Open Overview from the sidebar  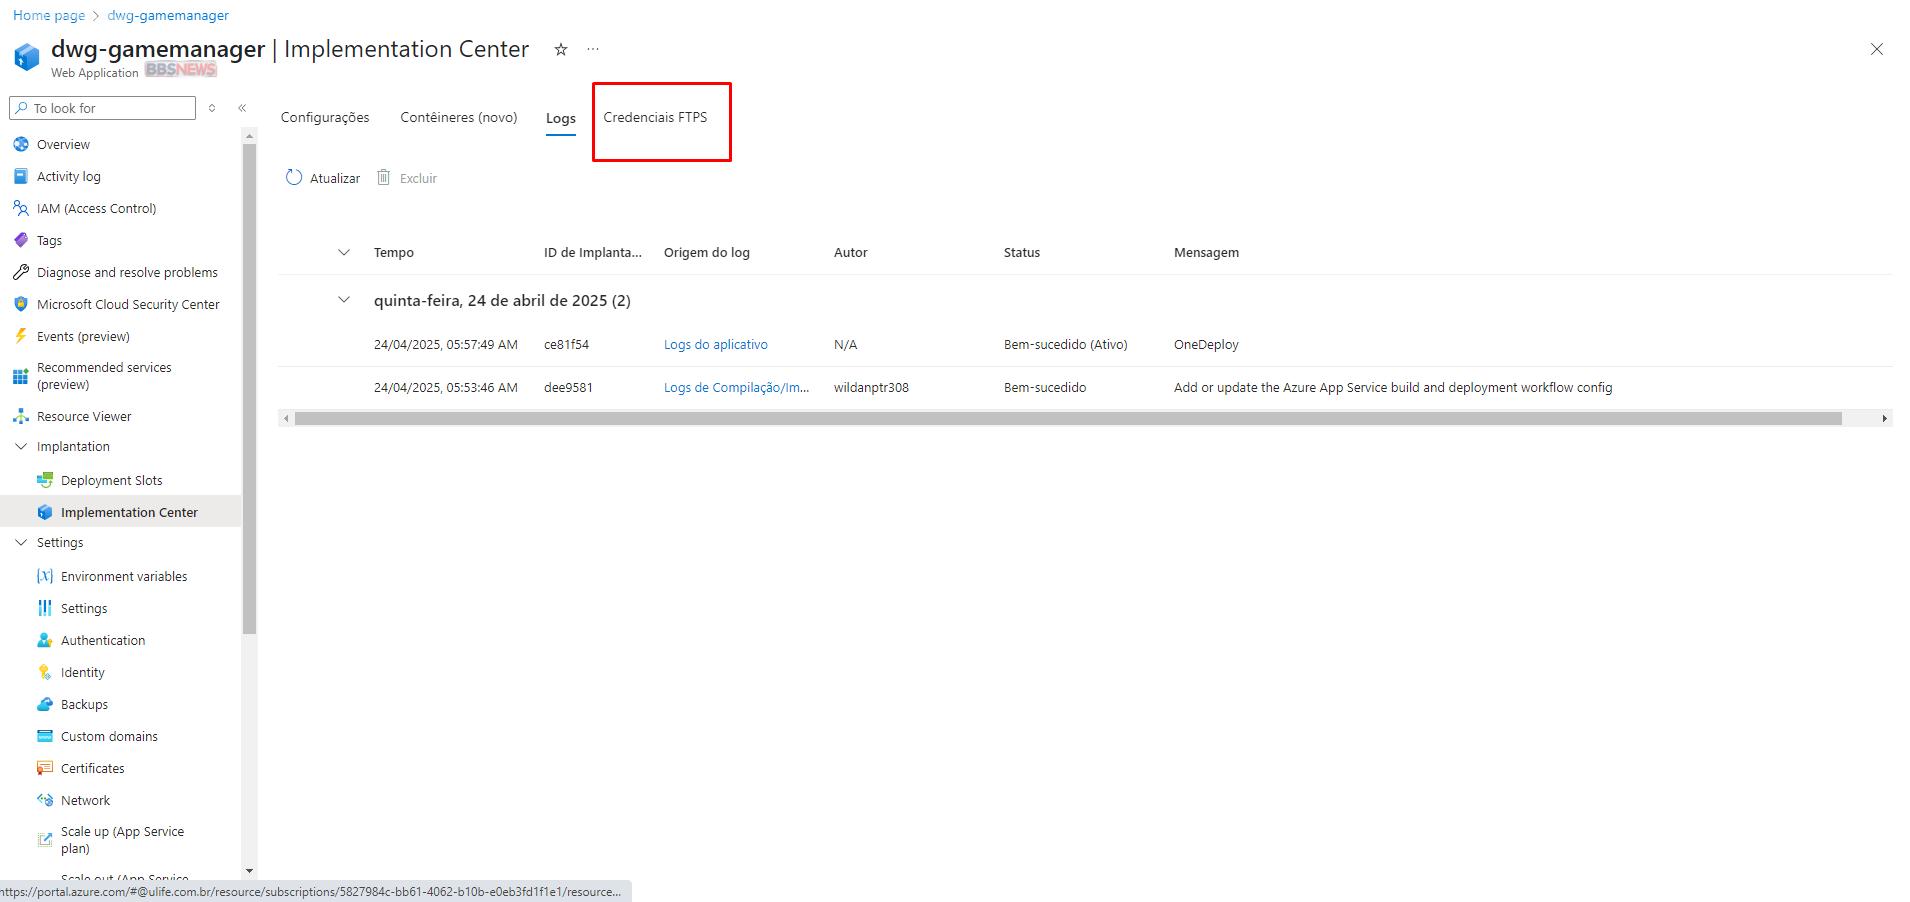click(63, 145)
